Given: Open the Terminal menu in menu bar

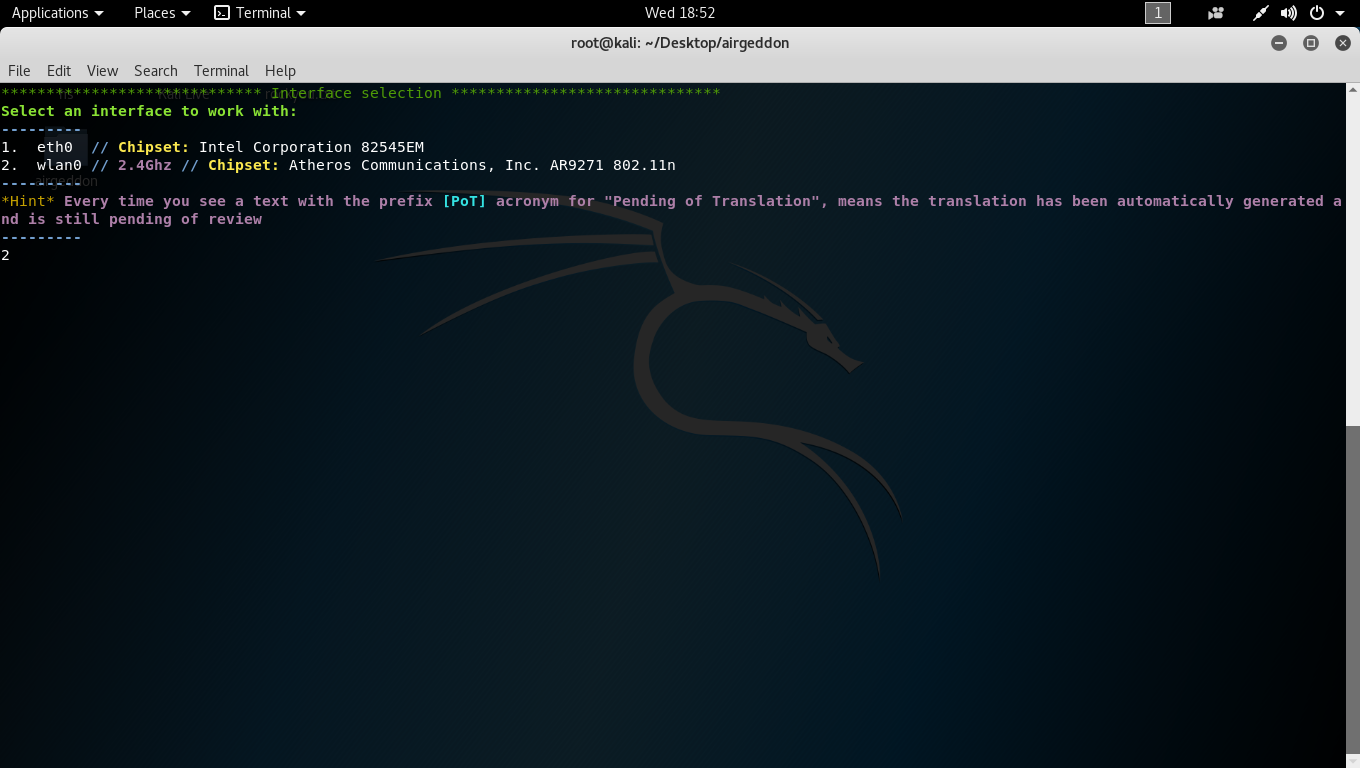Looking at the screenshot, I should (221, 70).
